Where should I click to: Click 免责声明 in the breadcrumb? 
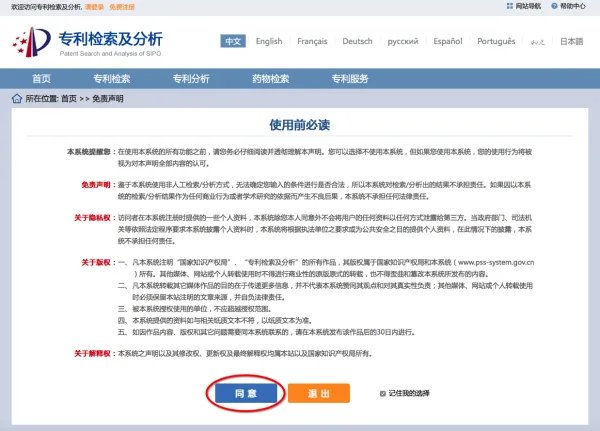[108, 99]
